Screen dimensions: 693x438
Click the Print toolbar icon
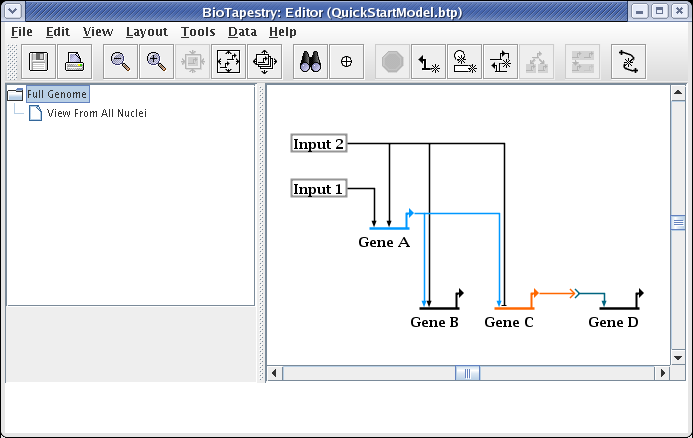76,62
